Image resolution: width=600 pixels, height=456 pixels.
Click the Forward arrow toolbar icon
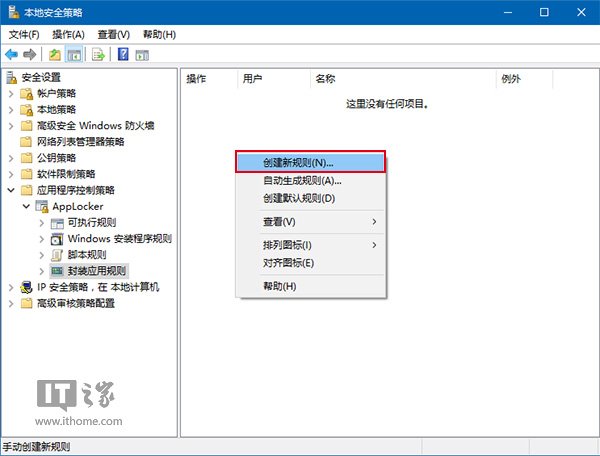pos(29,55)
